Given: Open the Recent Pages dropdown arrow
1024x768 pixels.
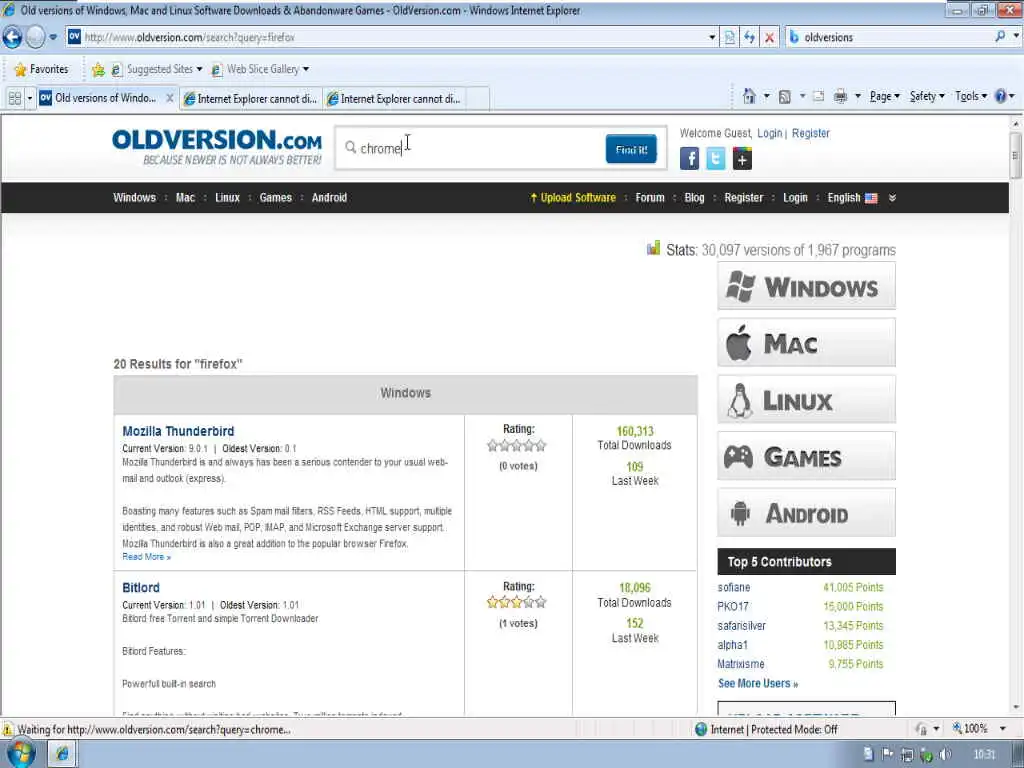Looking at the screenshot, I should (53, 37).
